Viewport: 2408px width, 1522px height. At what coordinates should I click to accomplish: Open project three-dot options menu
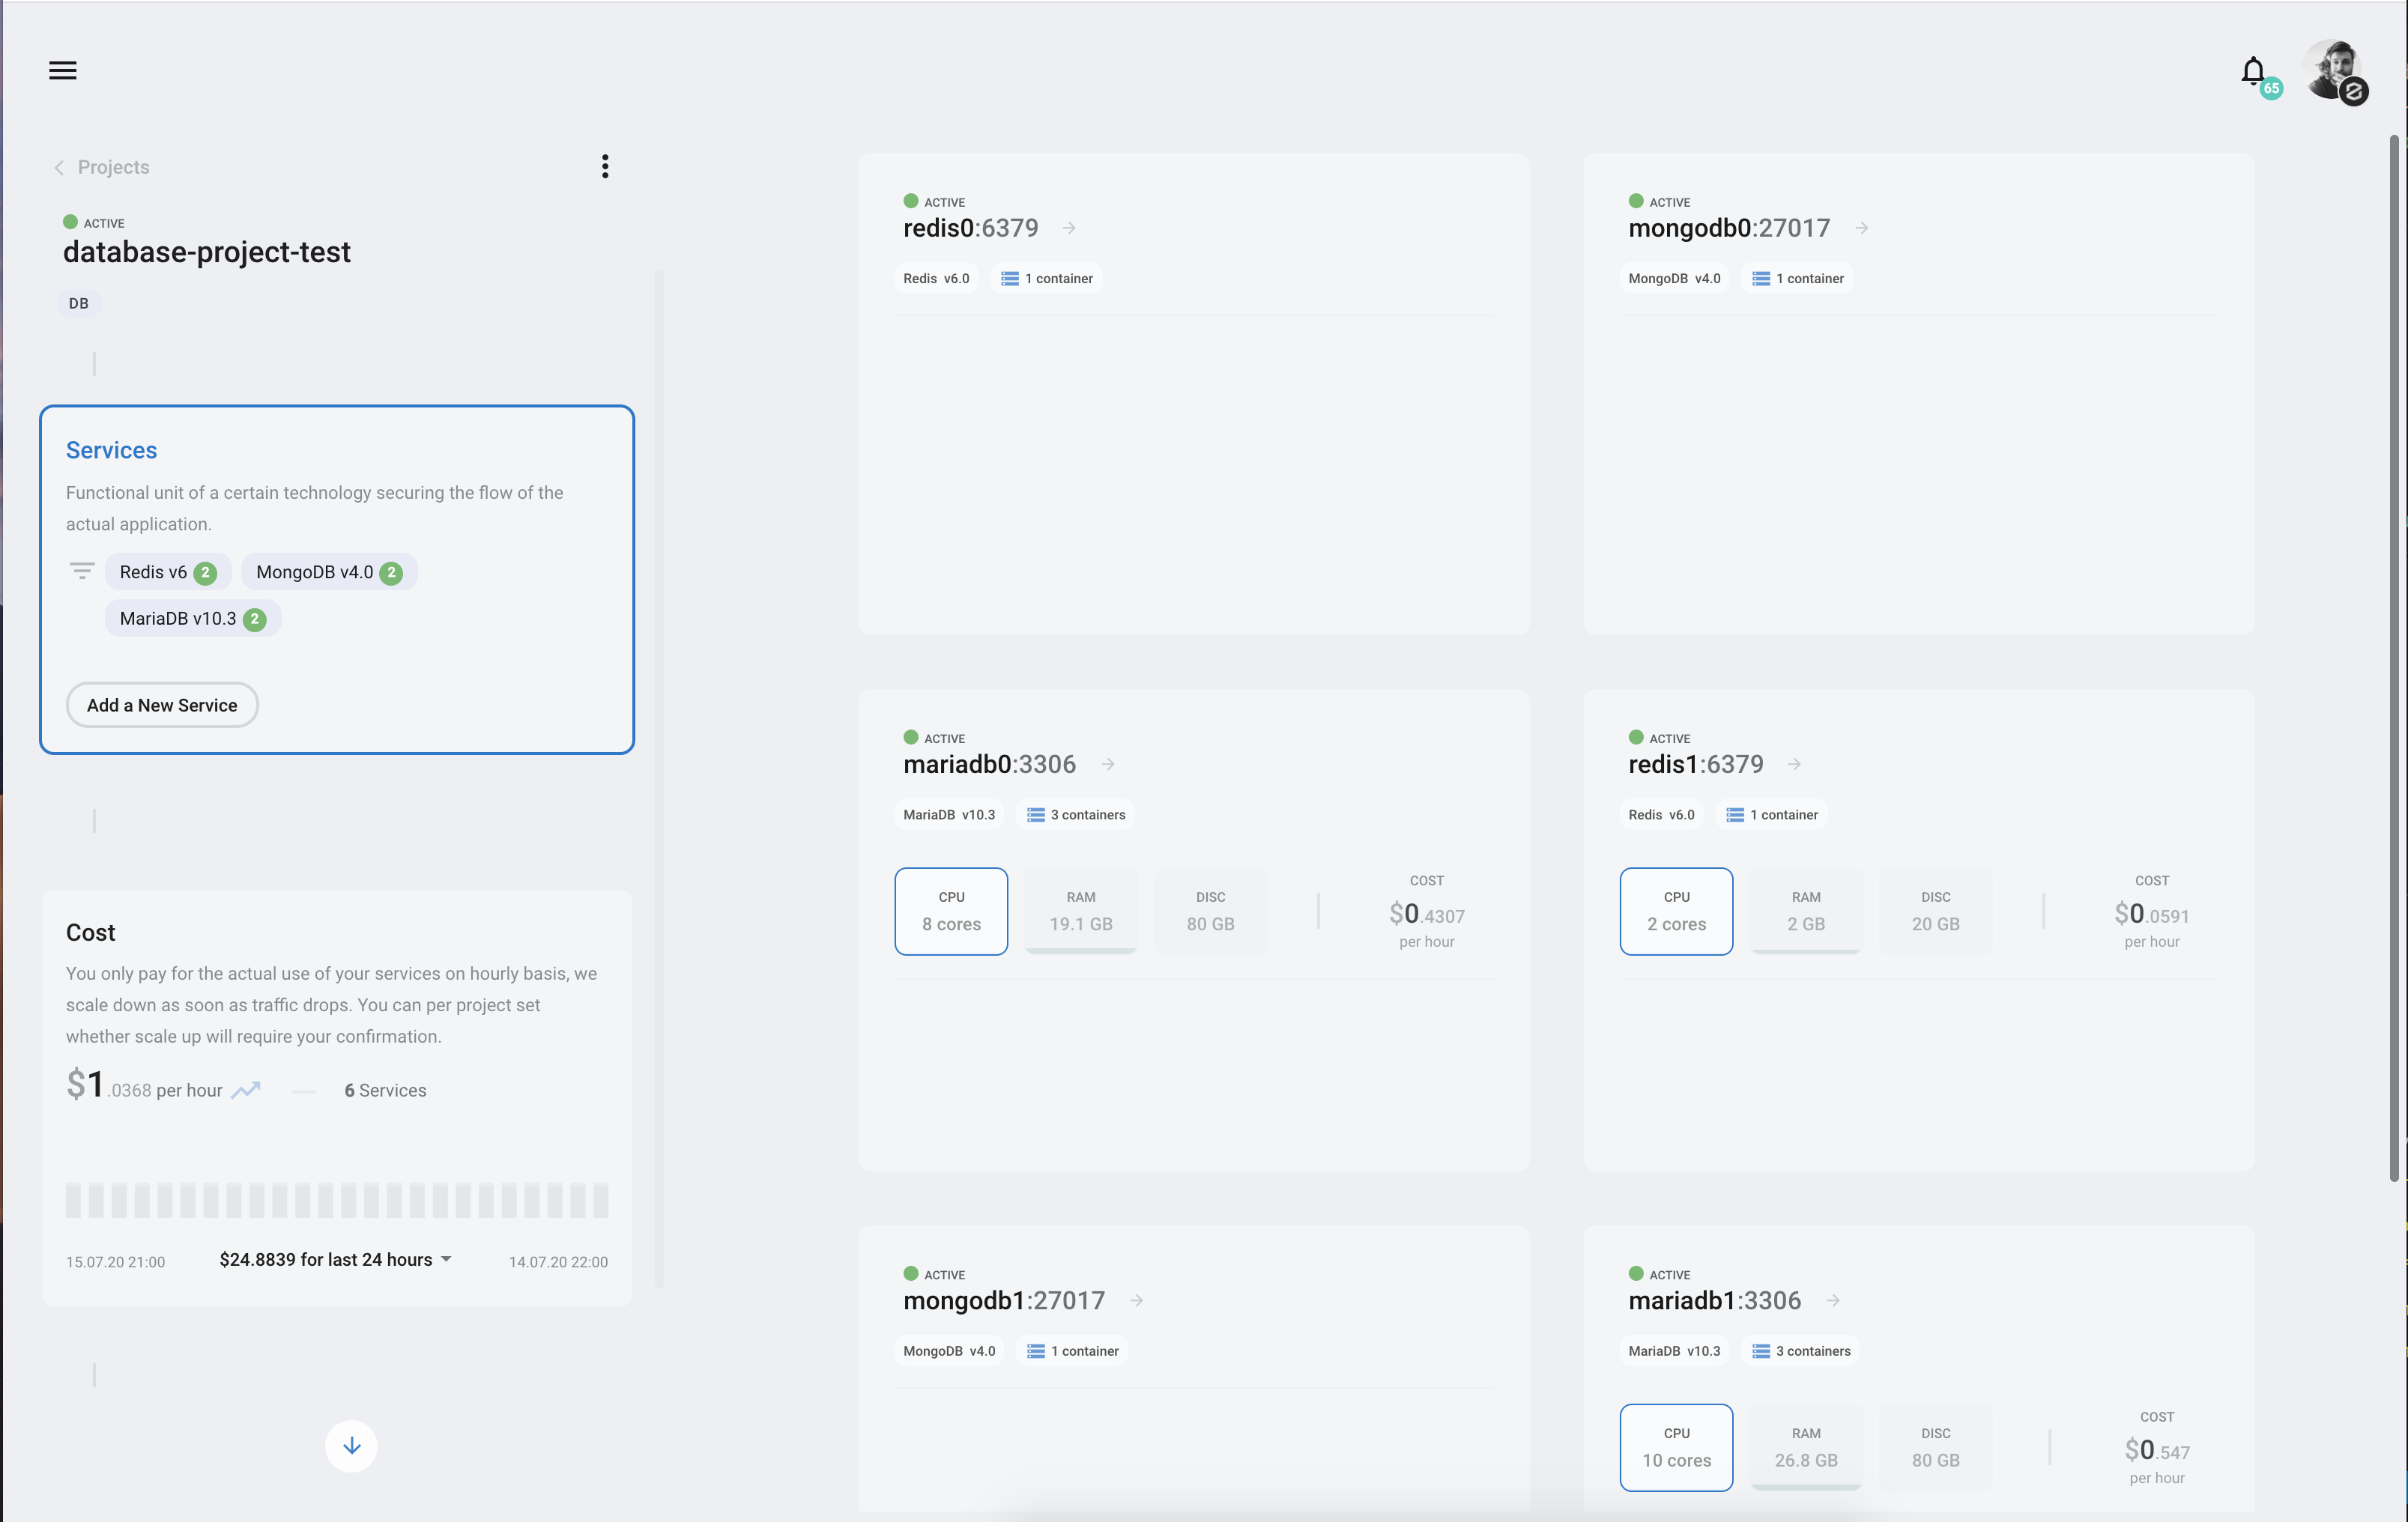coord(605,166)
